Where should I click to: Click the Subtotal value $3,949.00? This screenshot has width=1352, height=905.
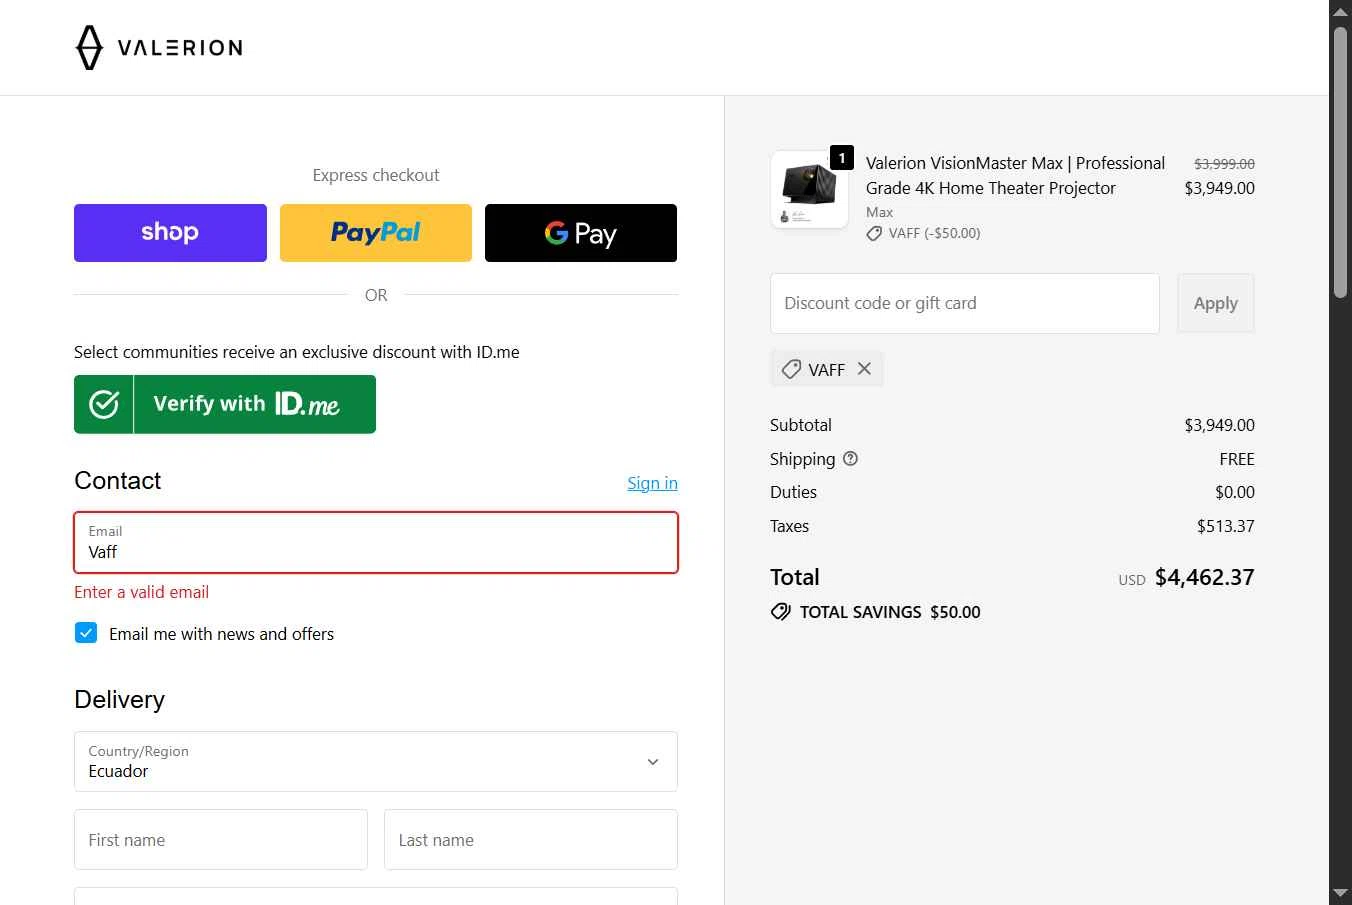(1219, 425)
